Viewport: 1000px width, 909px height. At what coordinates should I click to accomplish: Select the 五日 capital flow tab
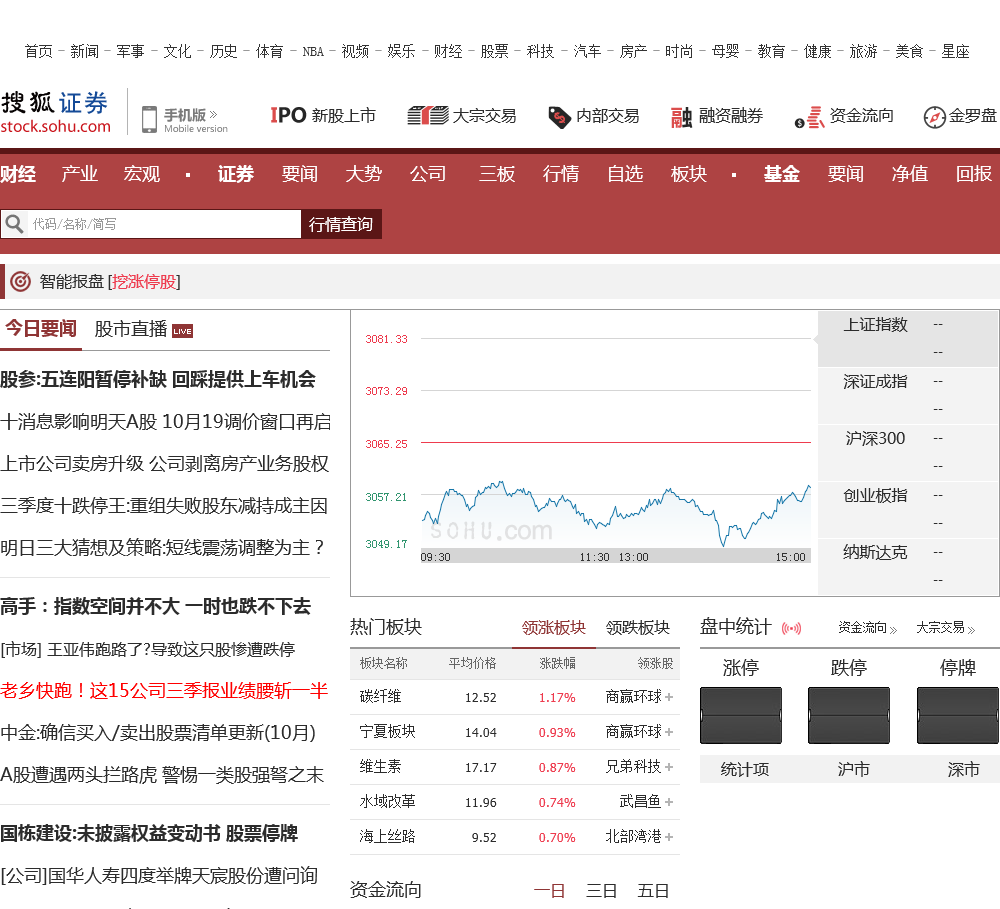[653, 891]
